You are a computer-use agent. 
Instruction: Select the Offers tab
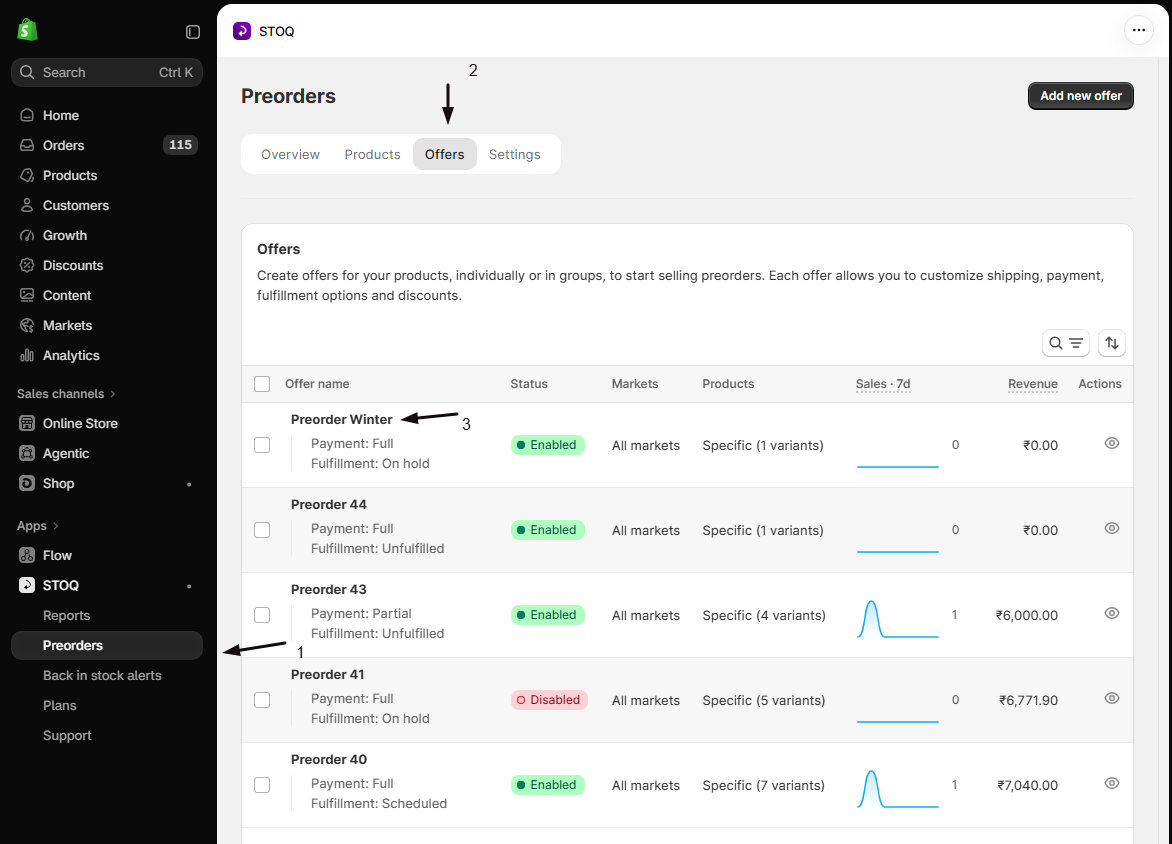coord(445,154)
